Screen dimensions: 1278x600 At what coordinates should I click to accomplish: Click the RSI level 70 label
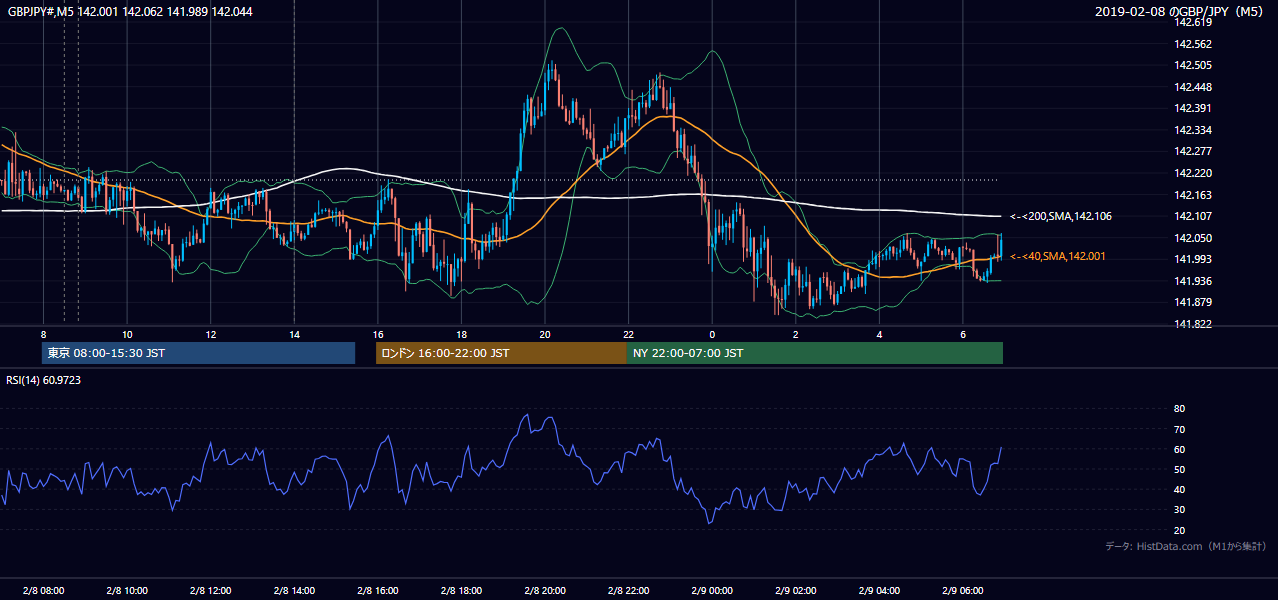(1179, 429)
